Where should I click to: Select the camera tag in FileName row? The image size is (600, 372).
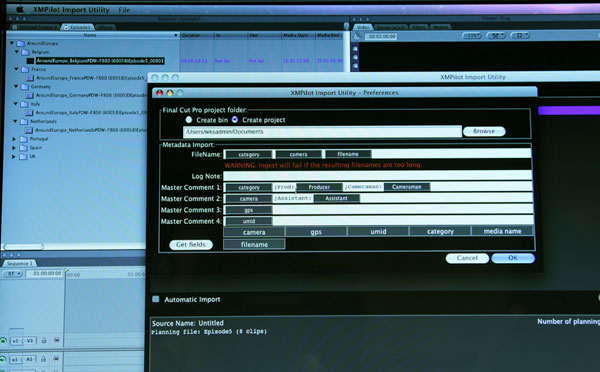pyautogui.click(x=298, y=154)
